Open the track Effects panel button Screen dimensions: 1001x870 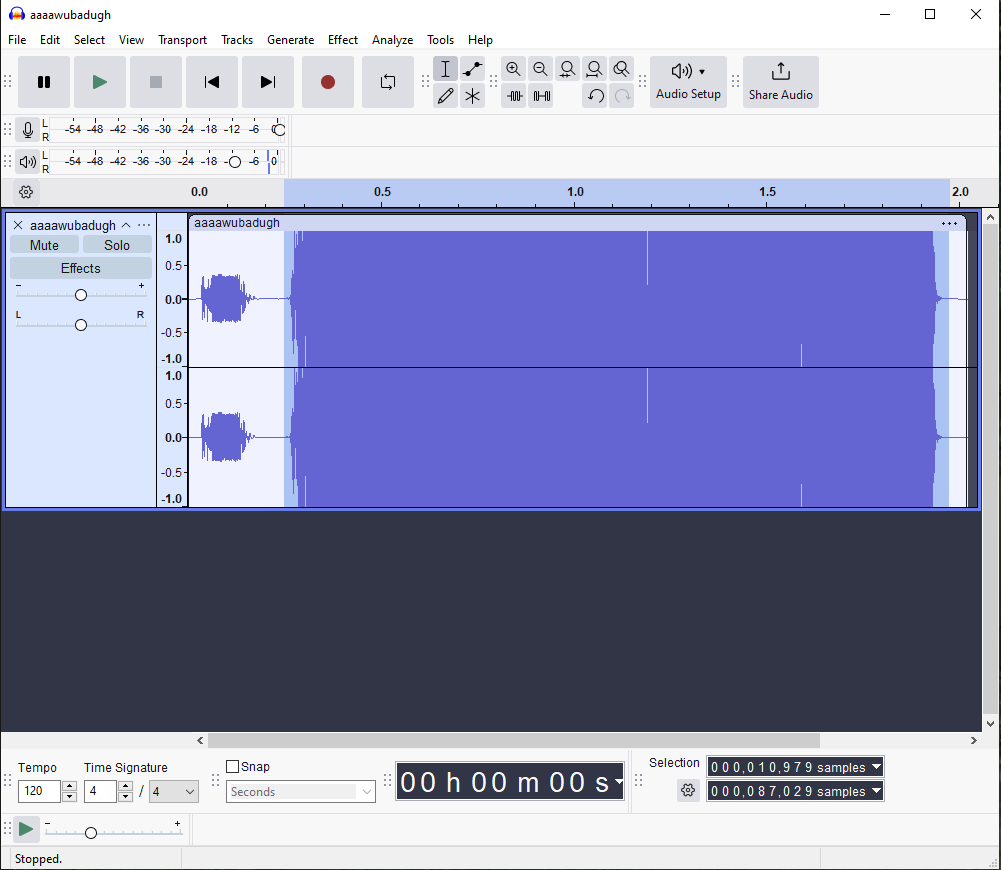coord(80,268)
